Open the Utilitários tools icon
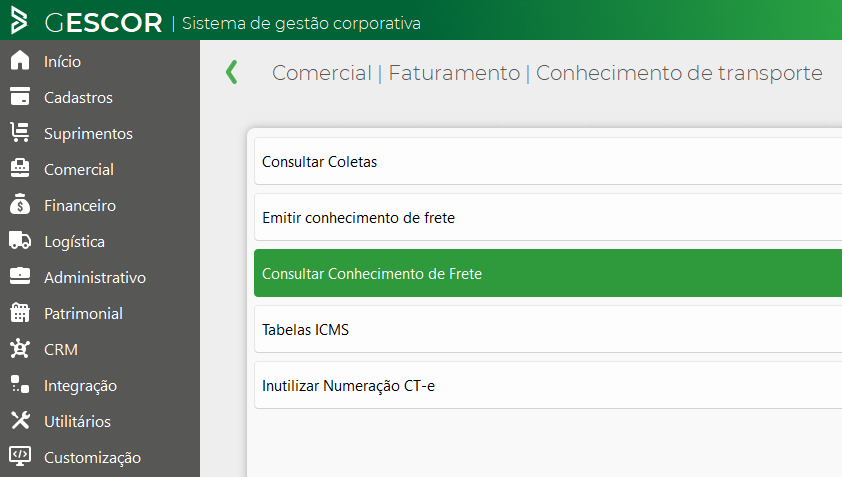The image size is (842, 477). click(20, 420)
